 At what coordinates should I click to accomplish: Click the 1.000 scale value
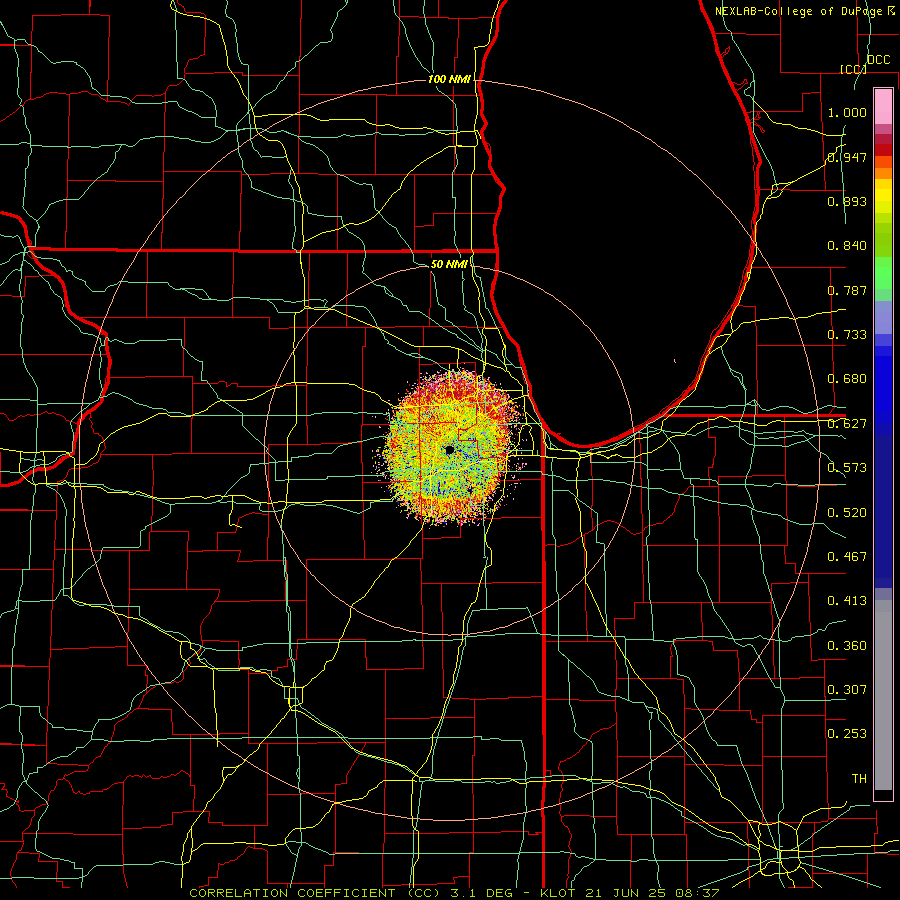click(847, 112)
